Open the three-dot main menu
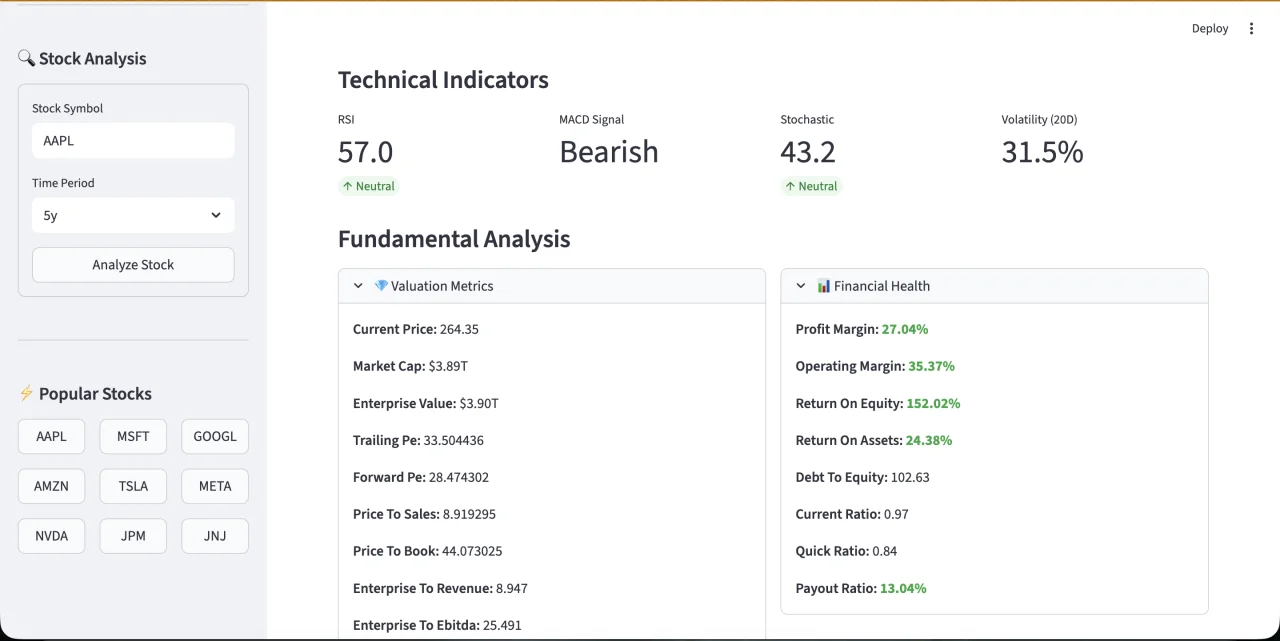Screen dimensions: 1280x641 click(x=1251, y=29)
